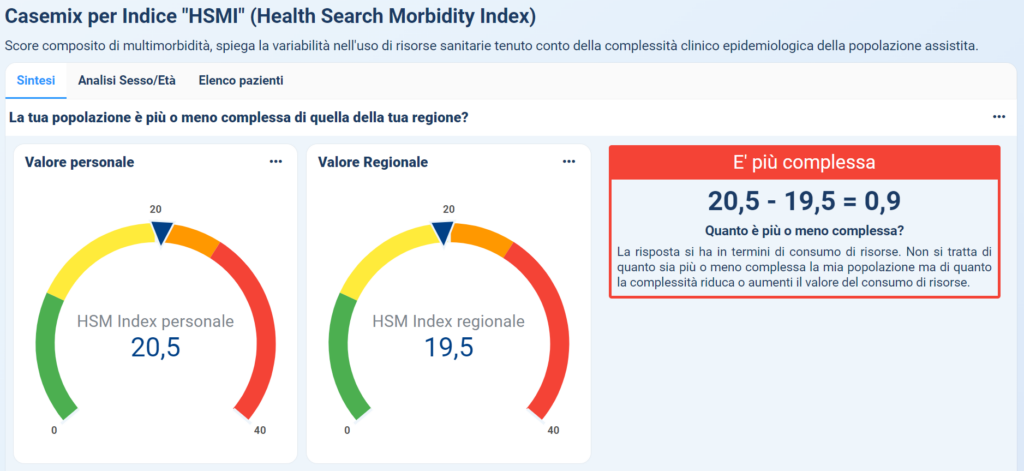The image size is (1024, 471).
Task: Open three-dot menu of the population question section
Action: pos(998,117)
